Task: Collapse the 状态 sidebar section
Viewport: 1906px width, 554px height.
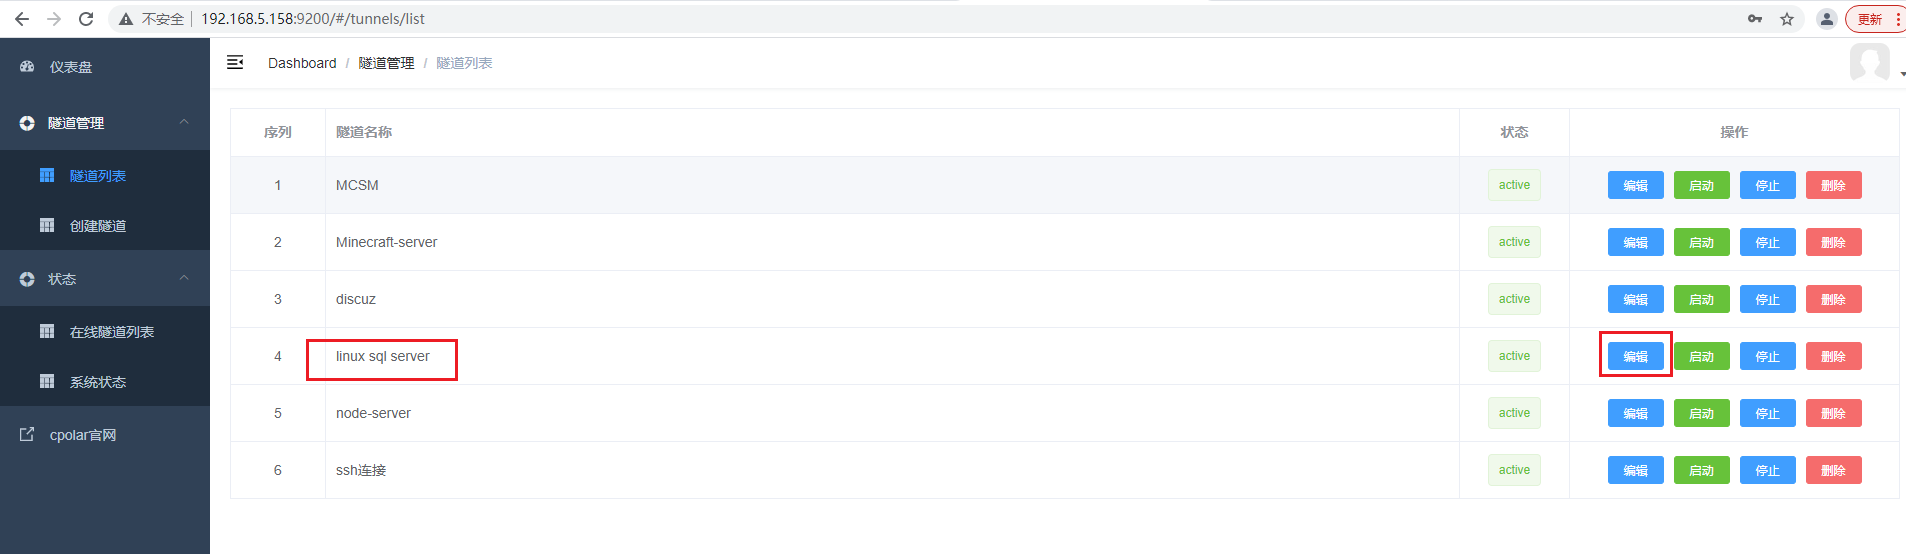Action: click(184, 278)
